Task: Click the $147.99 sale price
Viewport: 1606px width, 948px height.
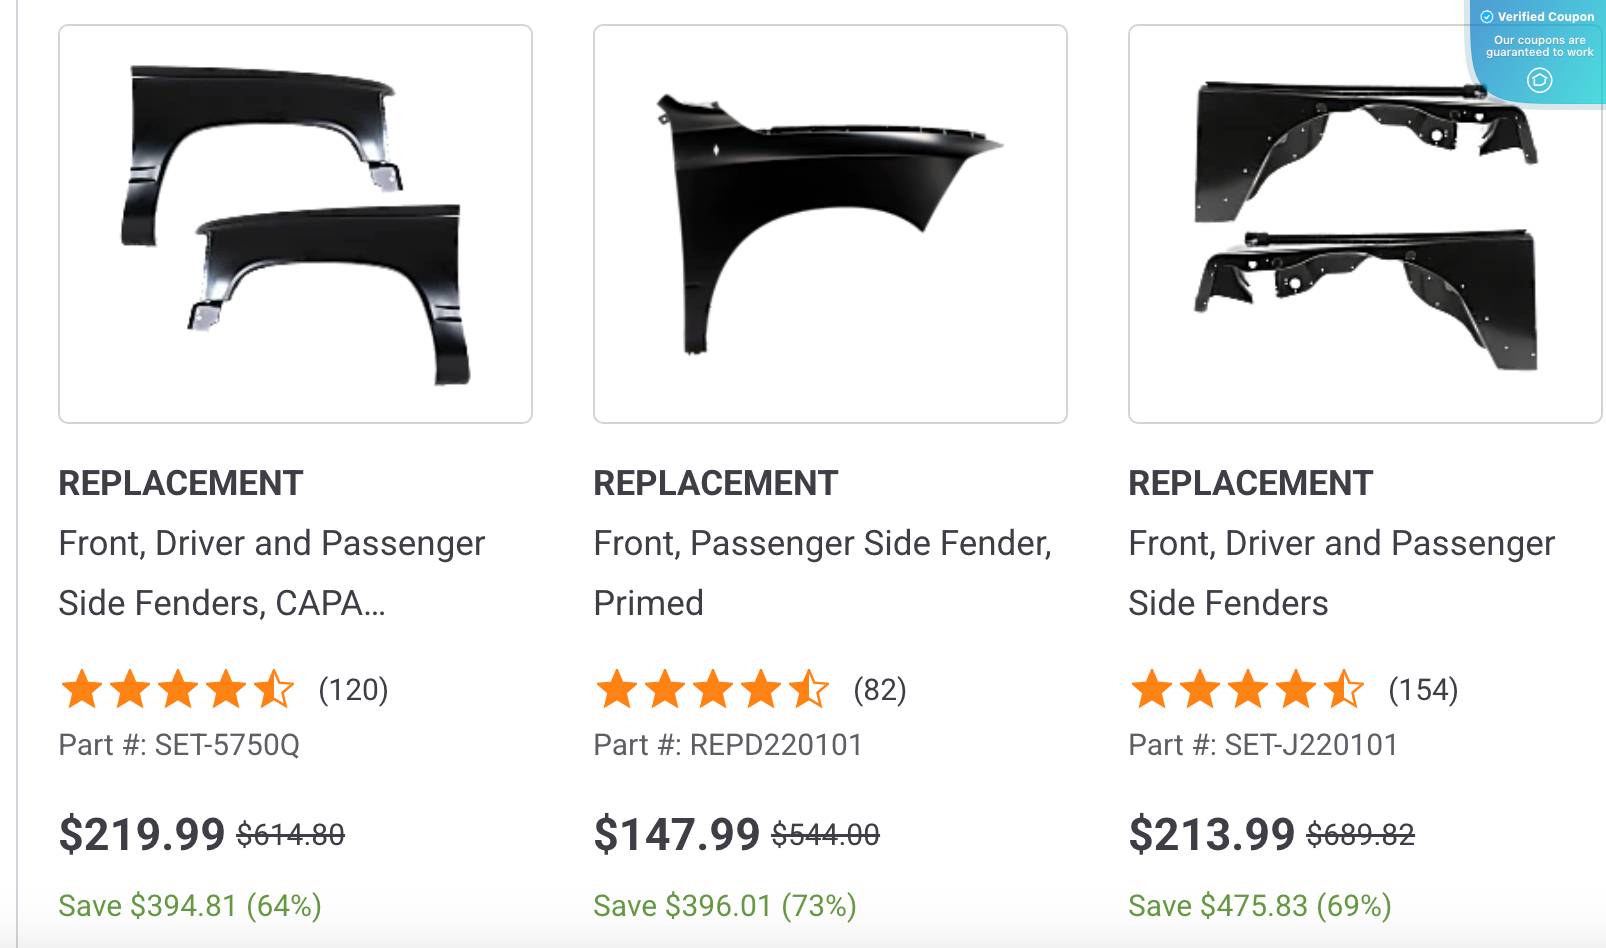Action: click(x=678, y=832)
